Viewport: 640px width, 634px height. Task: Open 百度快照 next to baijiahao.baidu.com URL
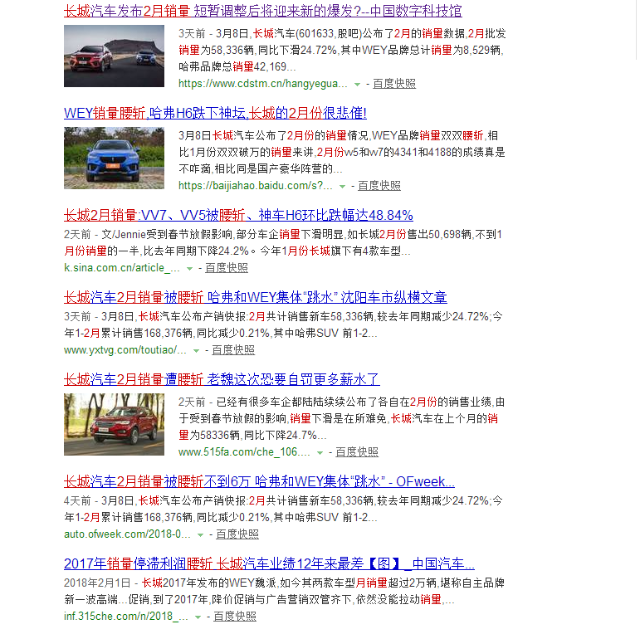[x=379, y=186]
